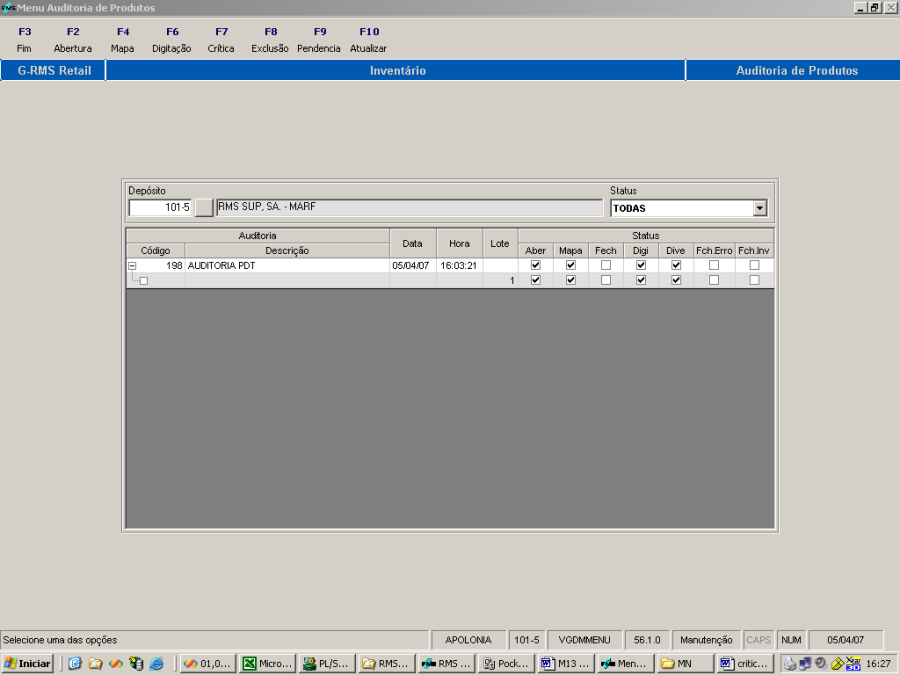Click APOLONIA in the status bar
Viewport: 900px width, 675px height.
(468, 640)
